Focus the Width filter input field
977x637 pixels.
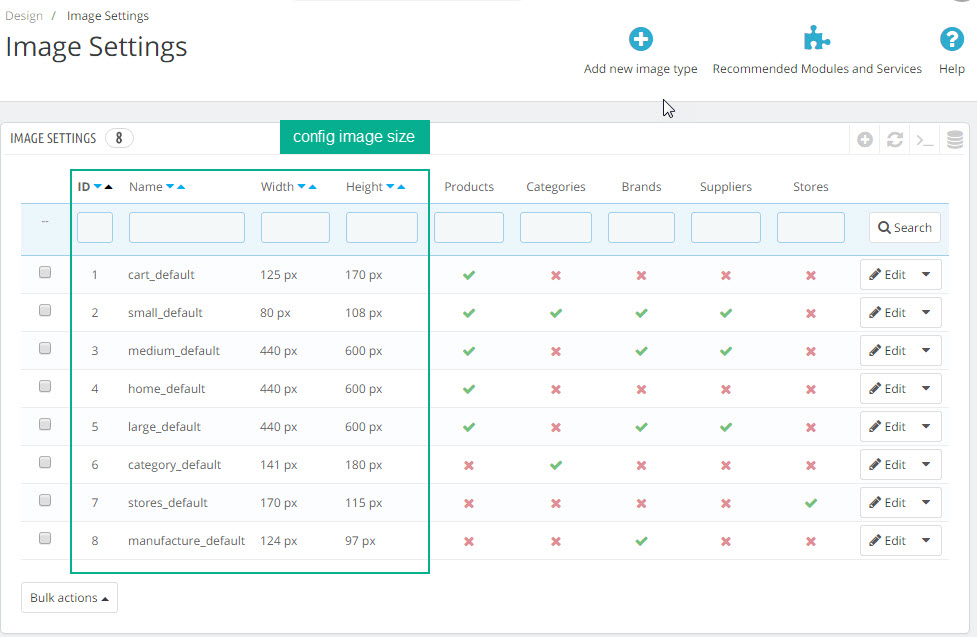coord(295,228)
